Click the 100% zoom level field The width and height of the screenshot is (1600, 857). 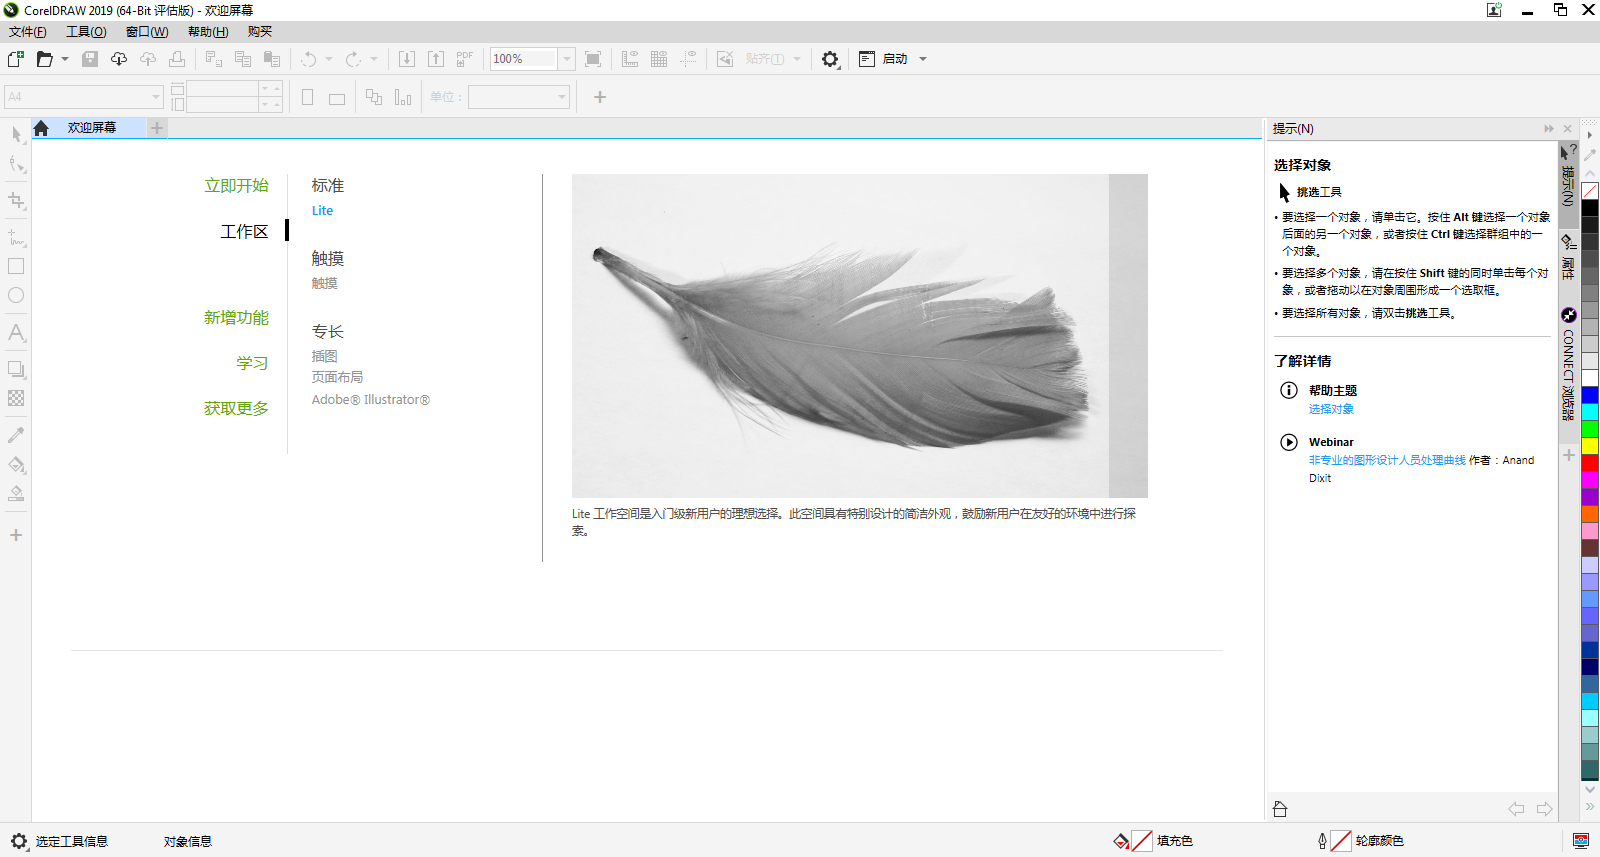[523, 59]
